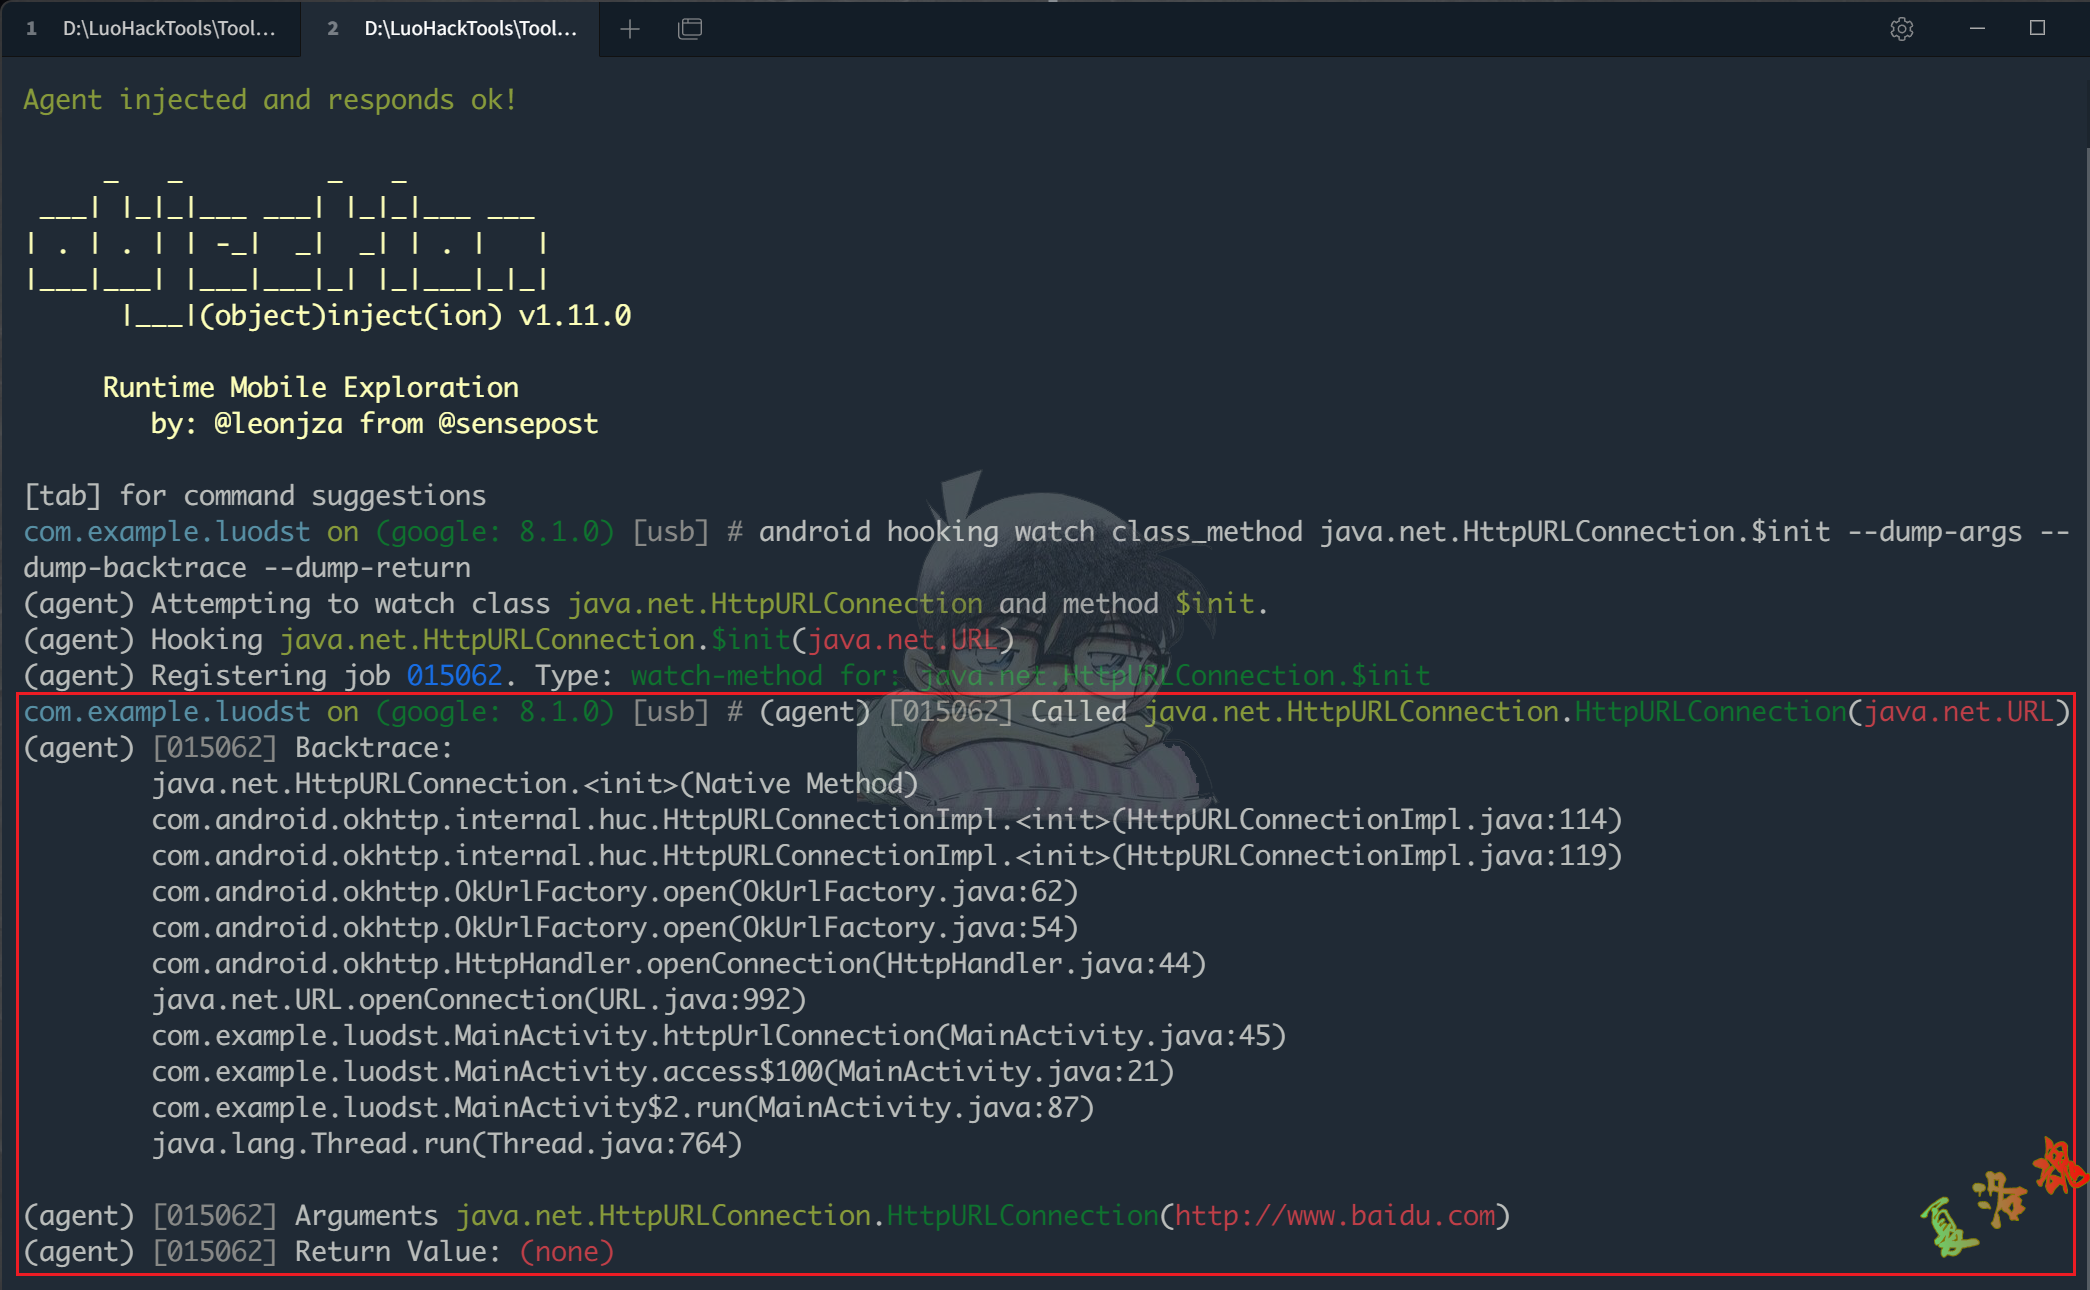Viewport: 2090px width, 1290px height.
Task: Select the second terminal tab
Action: (450, 29)
